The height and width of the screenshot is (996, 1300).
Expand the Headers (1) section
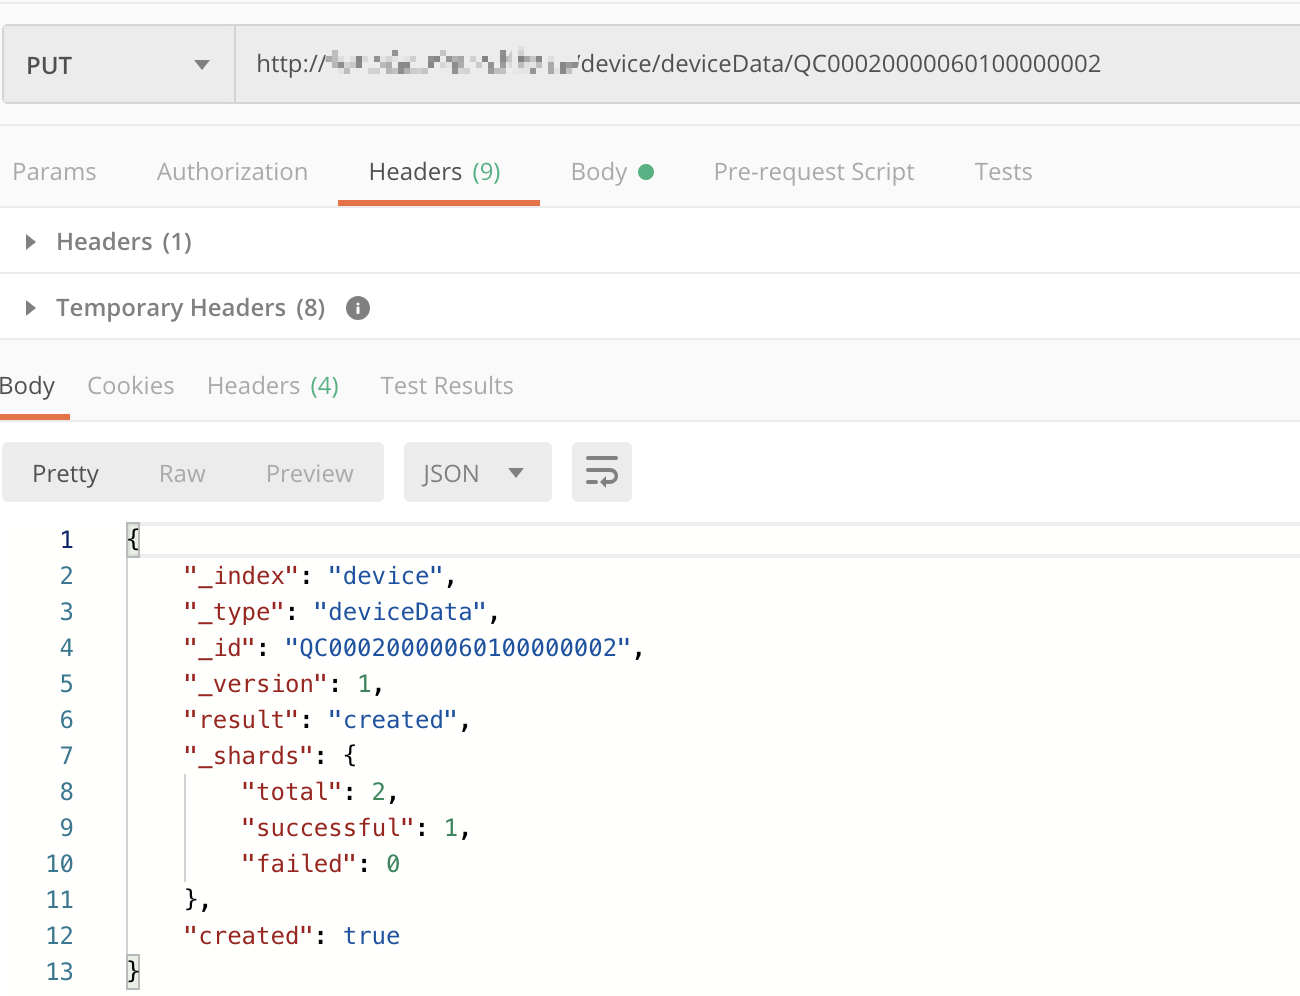click(31, 242)
